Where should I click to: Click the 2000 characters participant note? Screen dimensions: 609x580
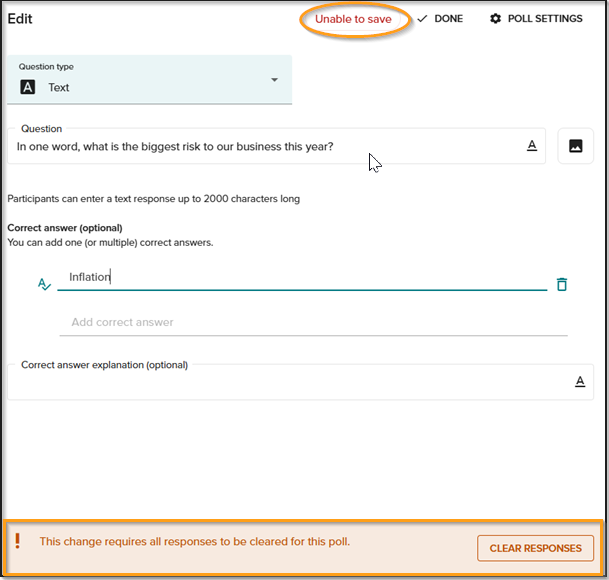(x=153, y=199)
